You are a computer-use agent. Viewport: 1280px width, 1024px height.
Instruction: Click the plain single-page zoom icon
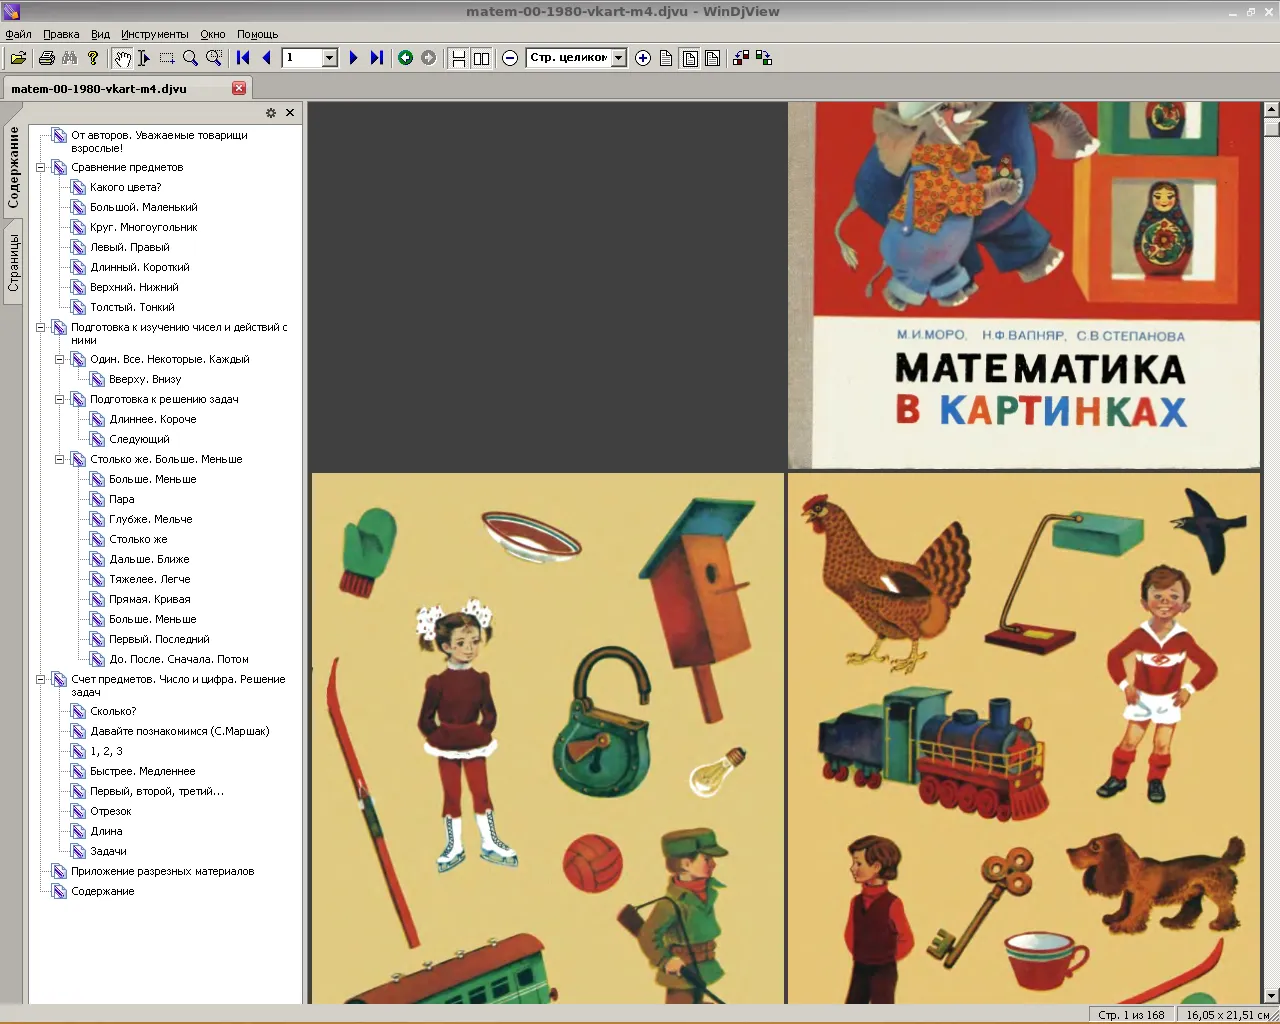(666, 58)
